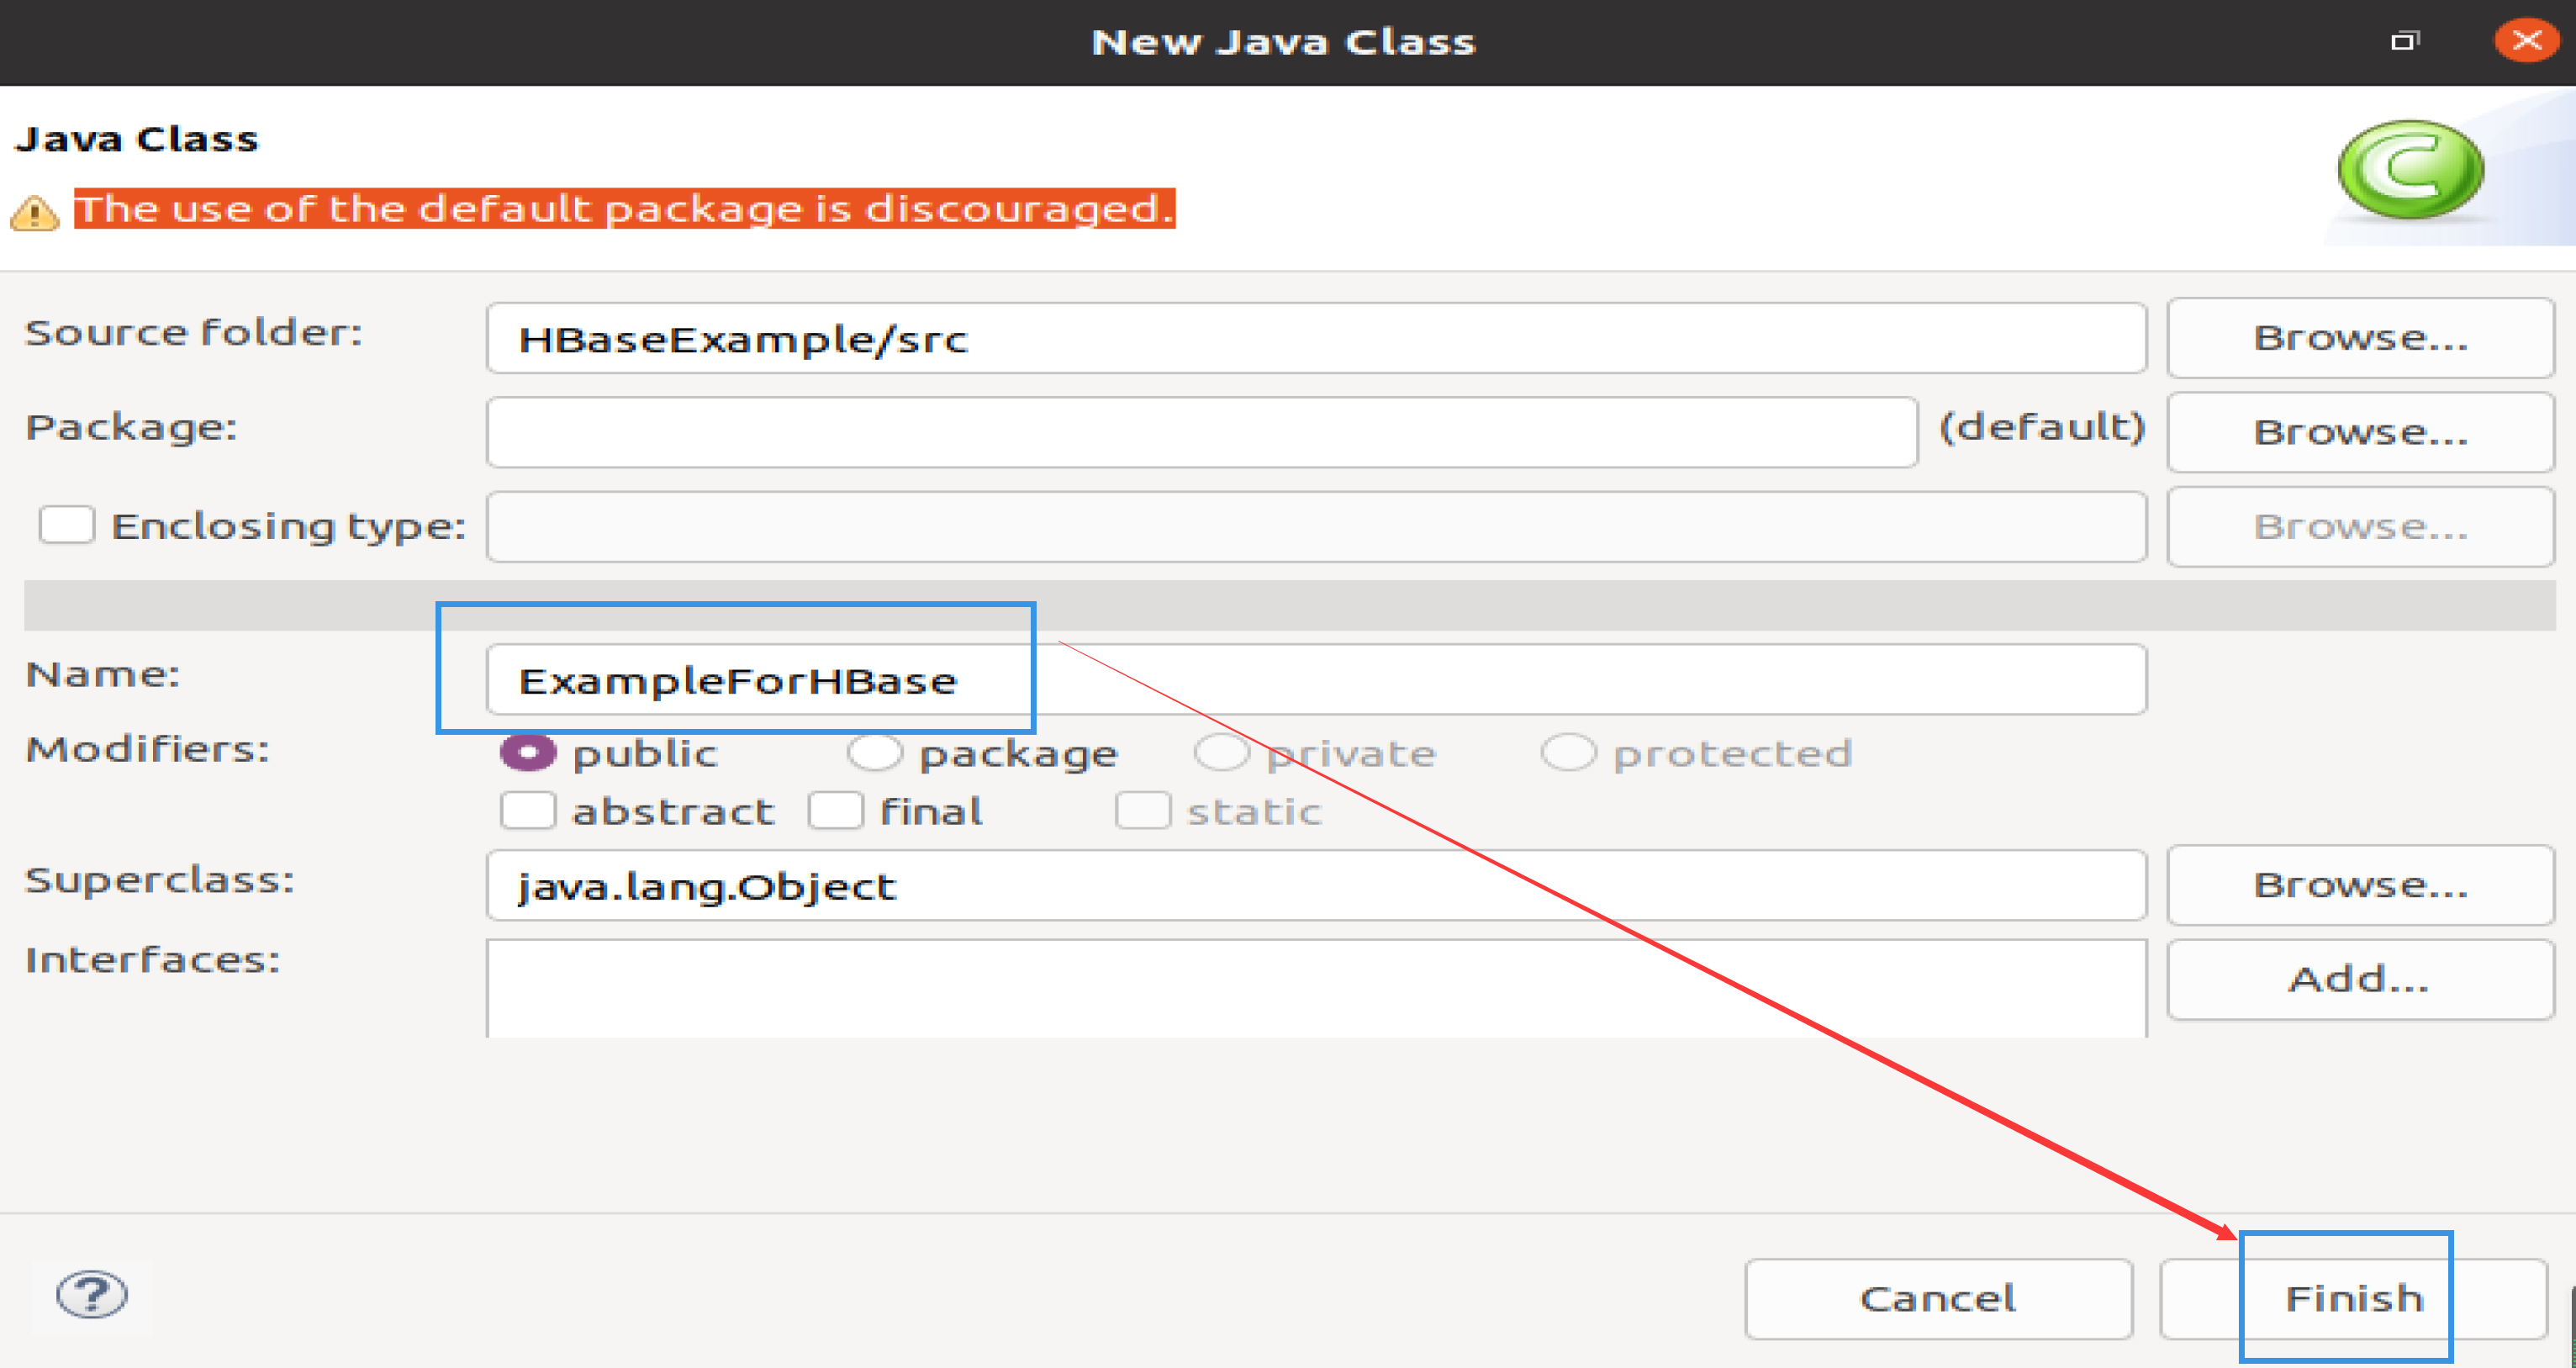
Task: Browse for the Enclosing type
Action: 2360,527
